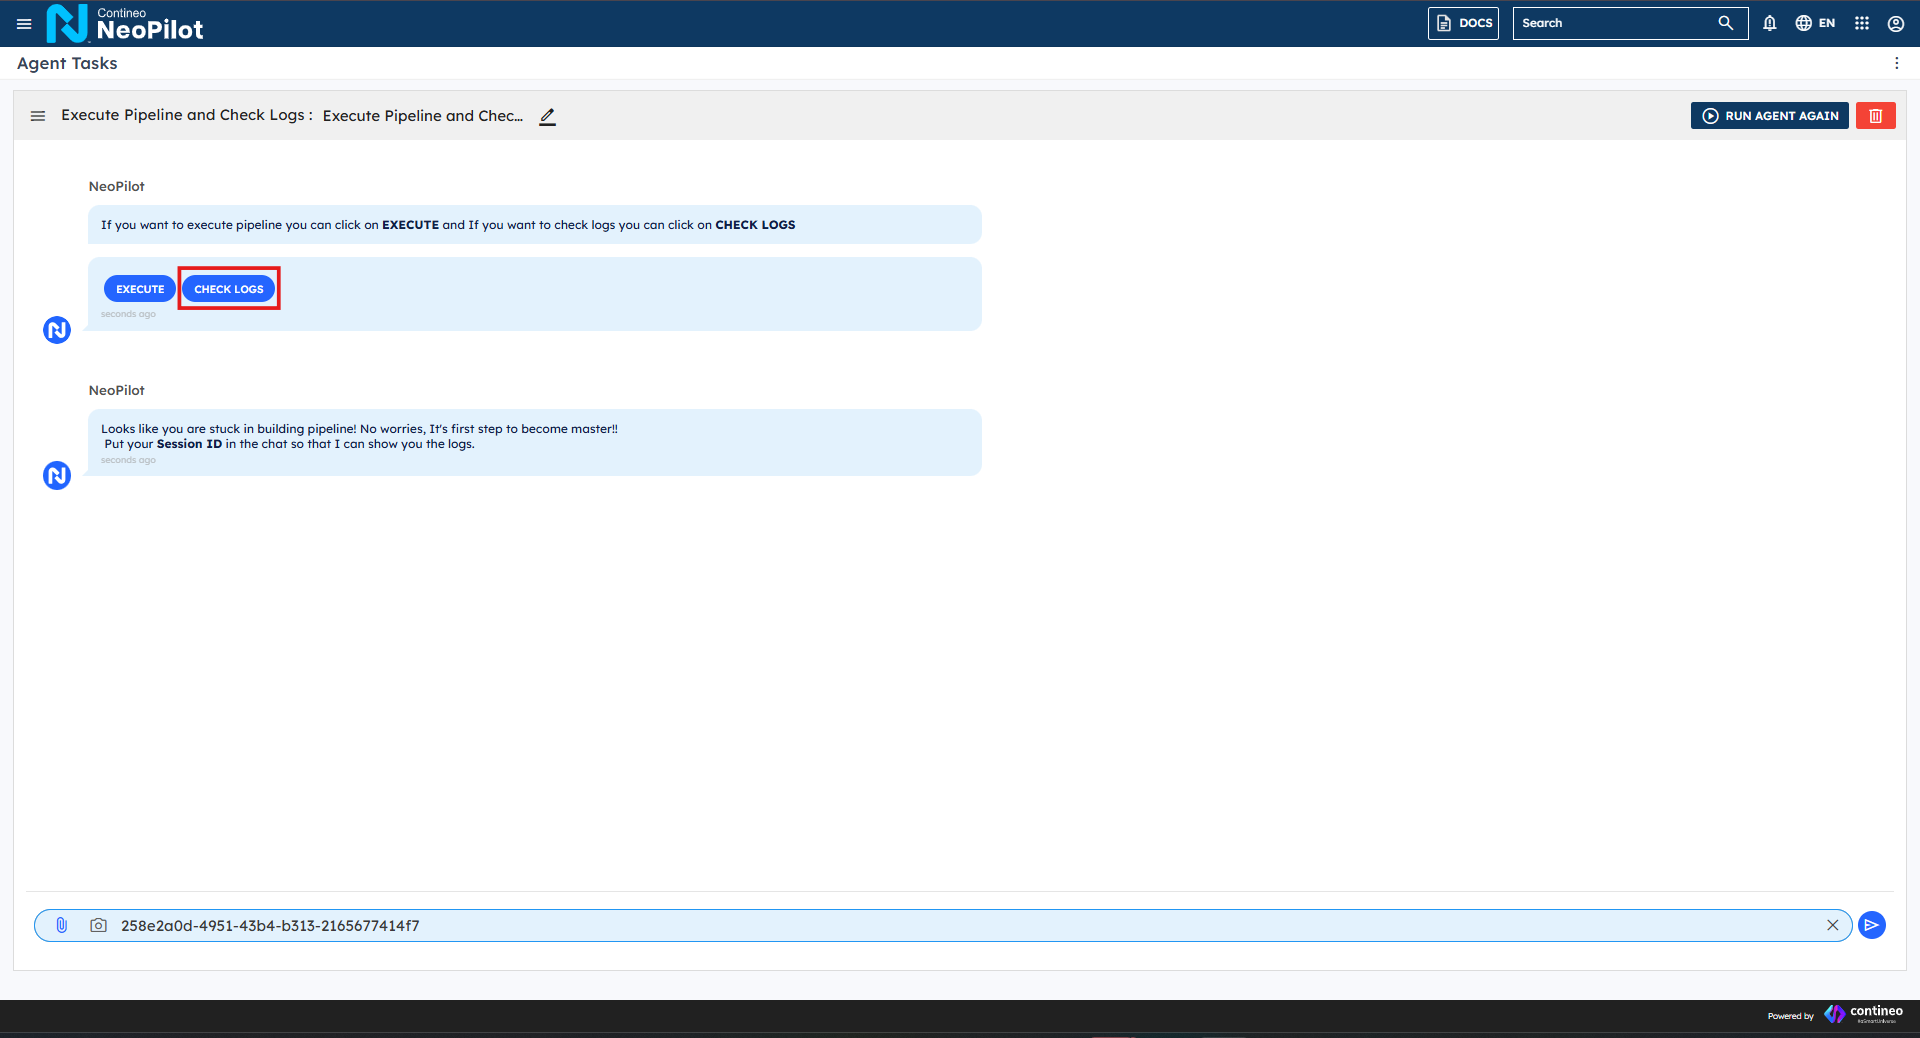
Task: Open Agent Tasks three-dot options menu
Action: coord(1896,63)
